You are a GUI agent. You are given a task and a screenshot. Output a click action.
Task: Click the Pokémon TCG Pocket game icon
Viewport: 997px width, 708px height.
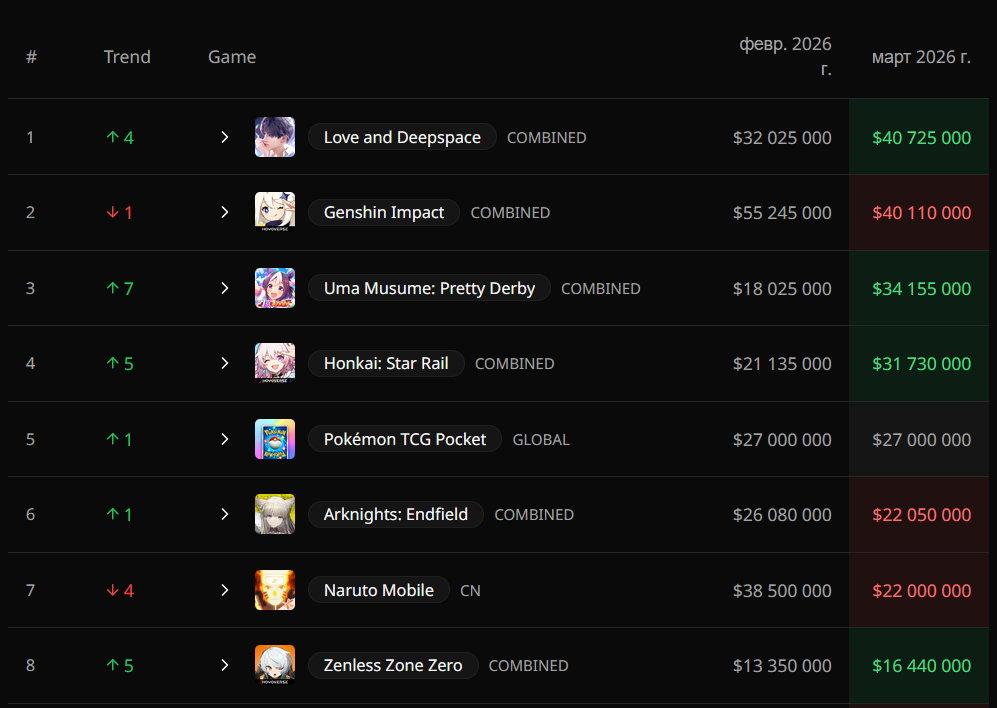coord(275,439)
